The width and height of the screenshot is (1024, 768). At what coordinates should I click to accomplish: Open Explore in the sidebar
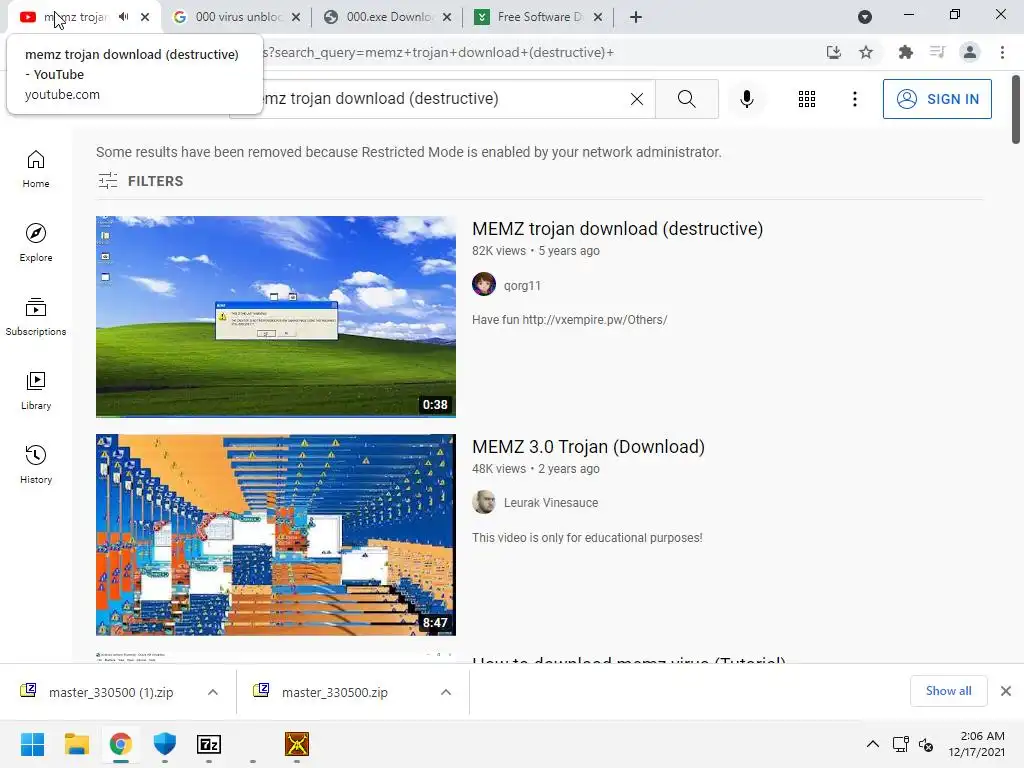[x=36, y=243]
